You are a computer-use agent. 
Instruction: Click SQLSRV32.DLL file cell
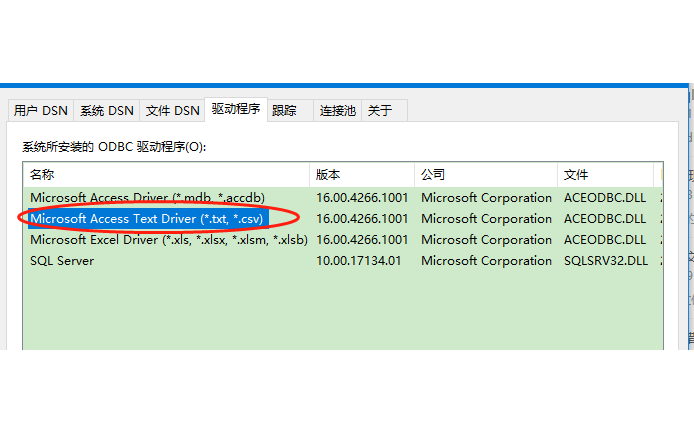tap(606, 261)
